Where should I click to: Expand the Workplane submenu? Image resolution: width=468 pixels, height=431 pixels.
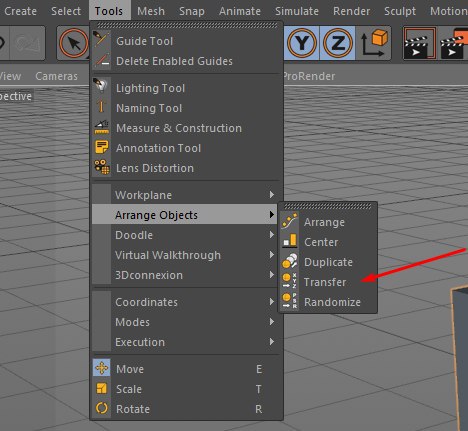tap(186, 195)
